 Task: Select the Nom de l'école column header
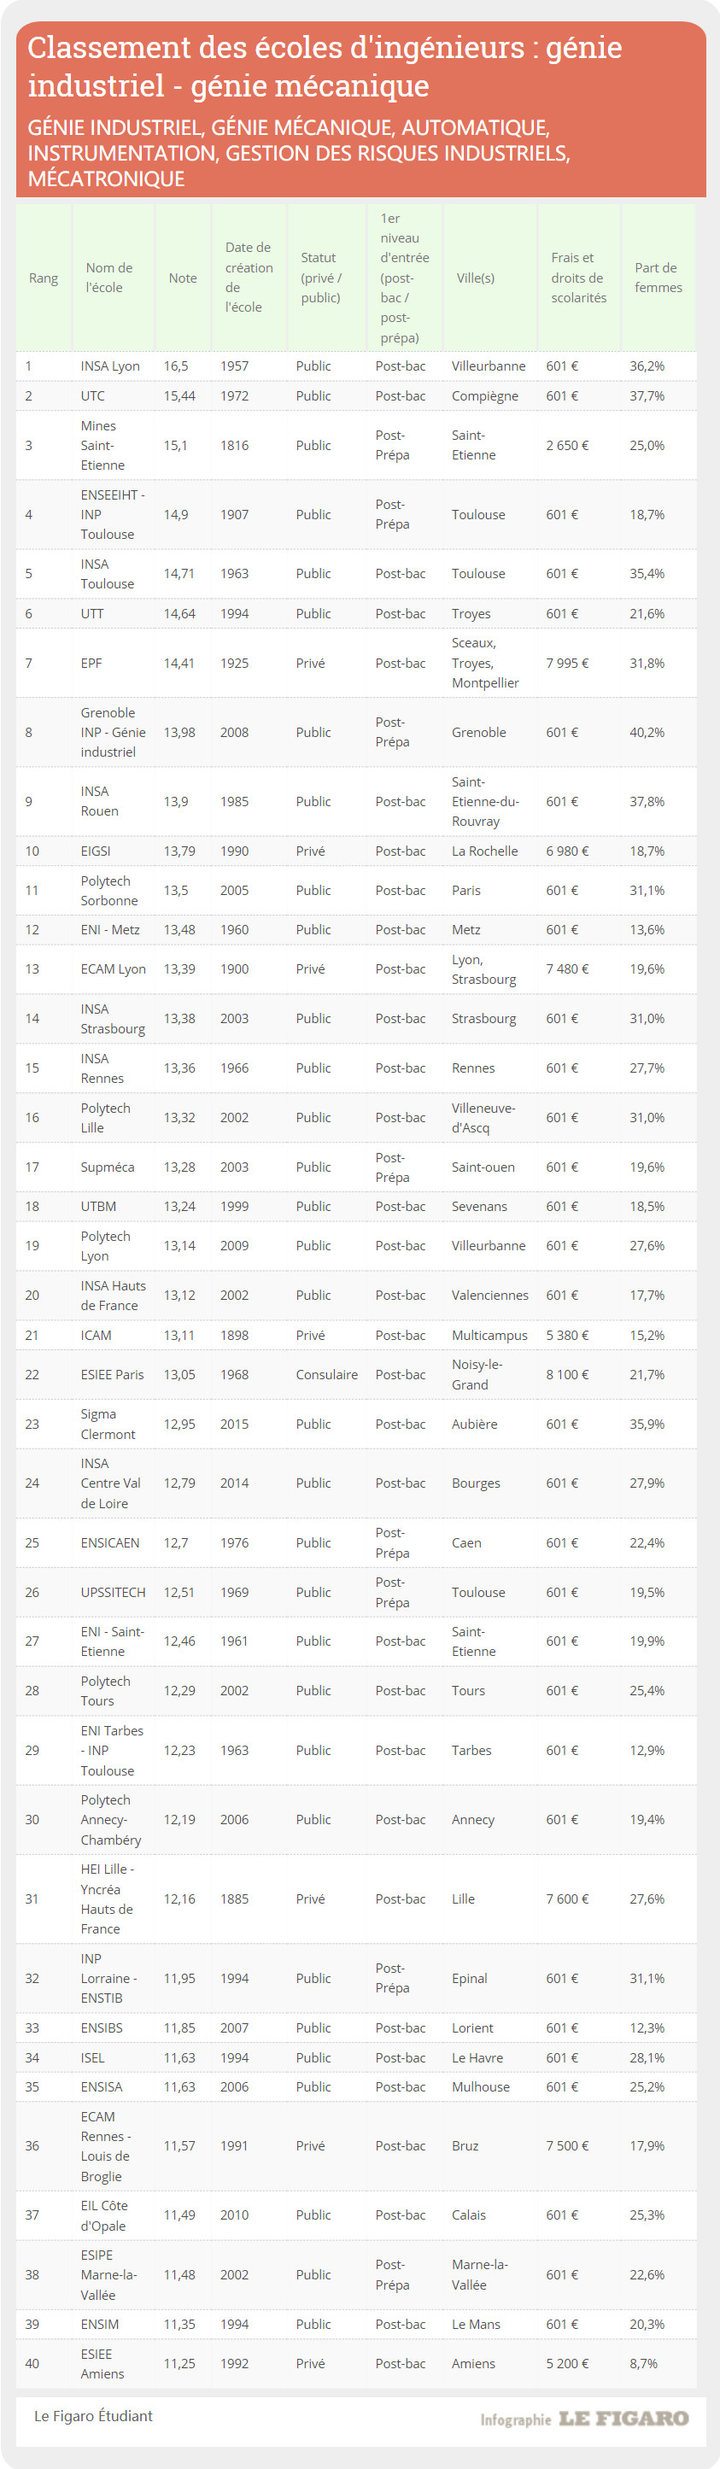(x=109, y=278)
